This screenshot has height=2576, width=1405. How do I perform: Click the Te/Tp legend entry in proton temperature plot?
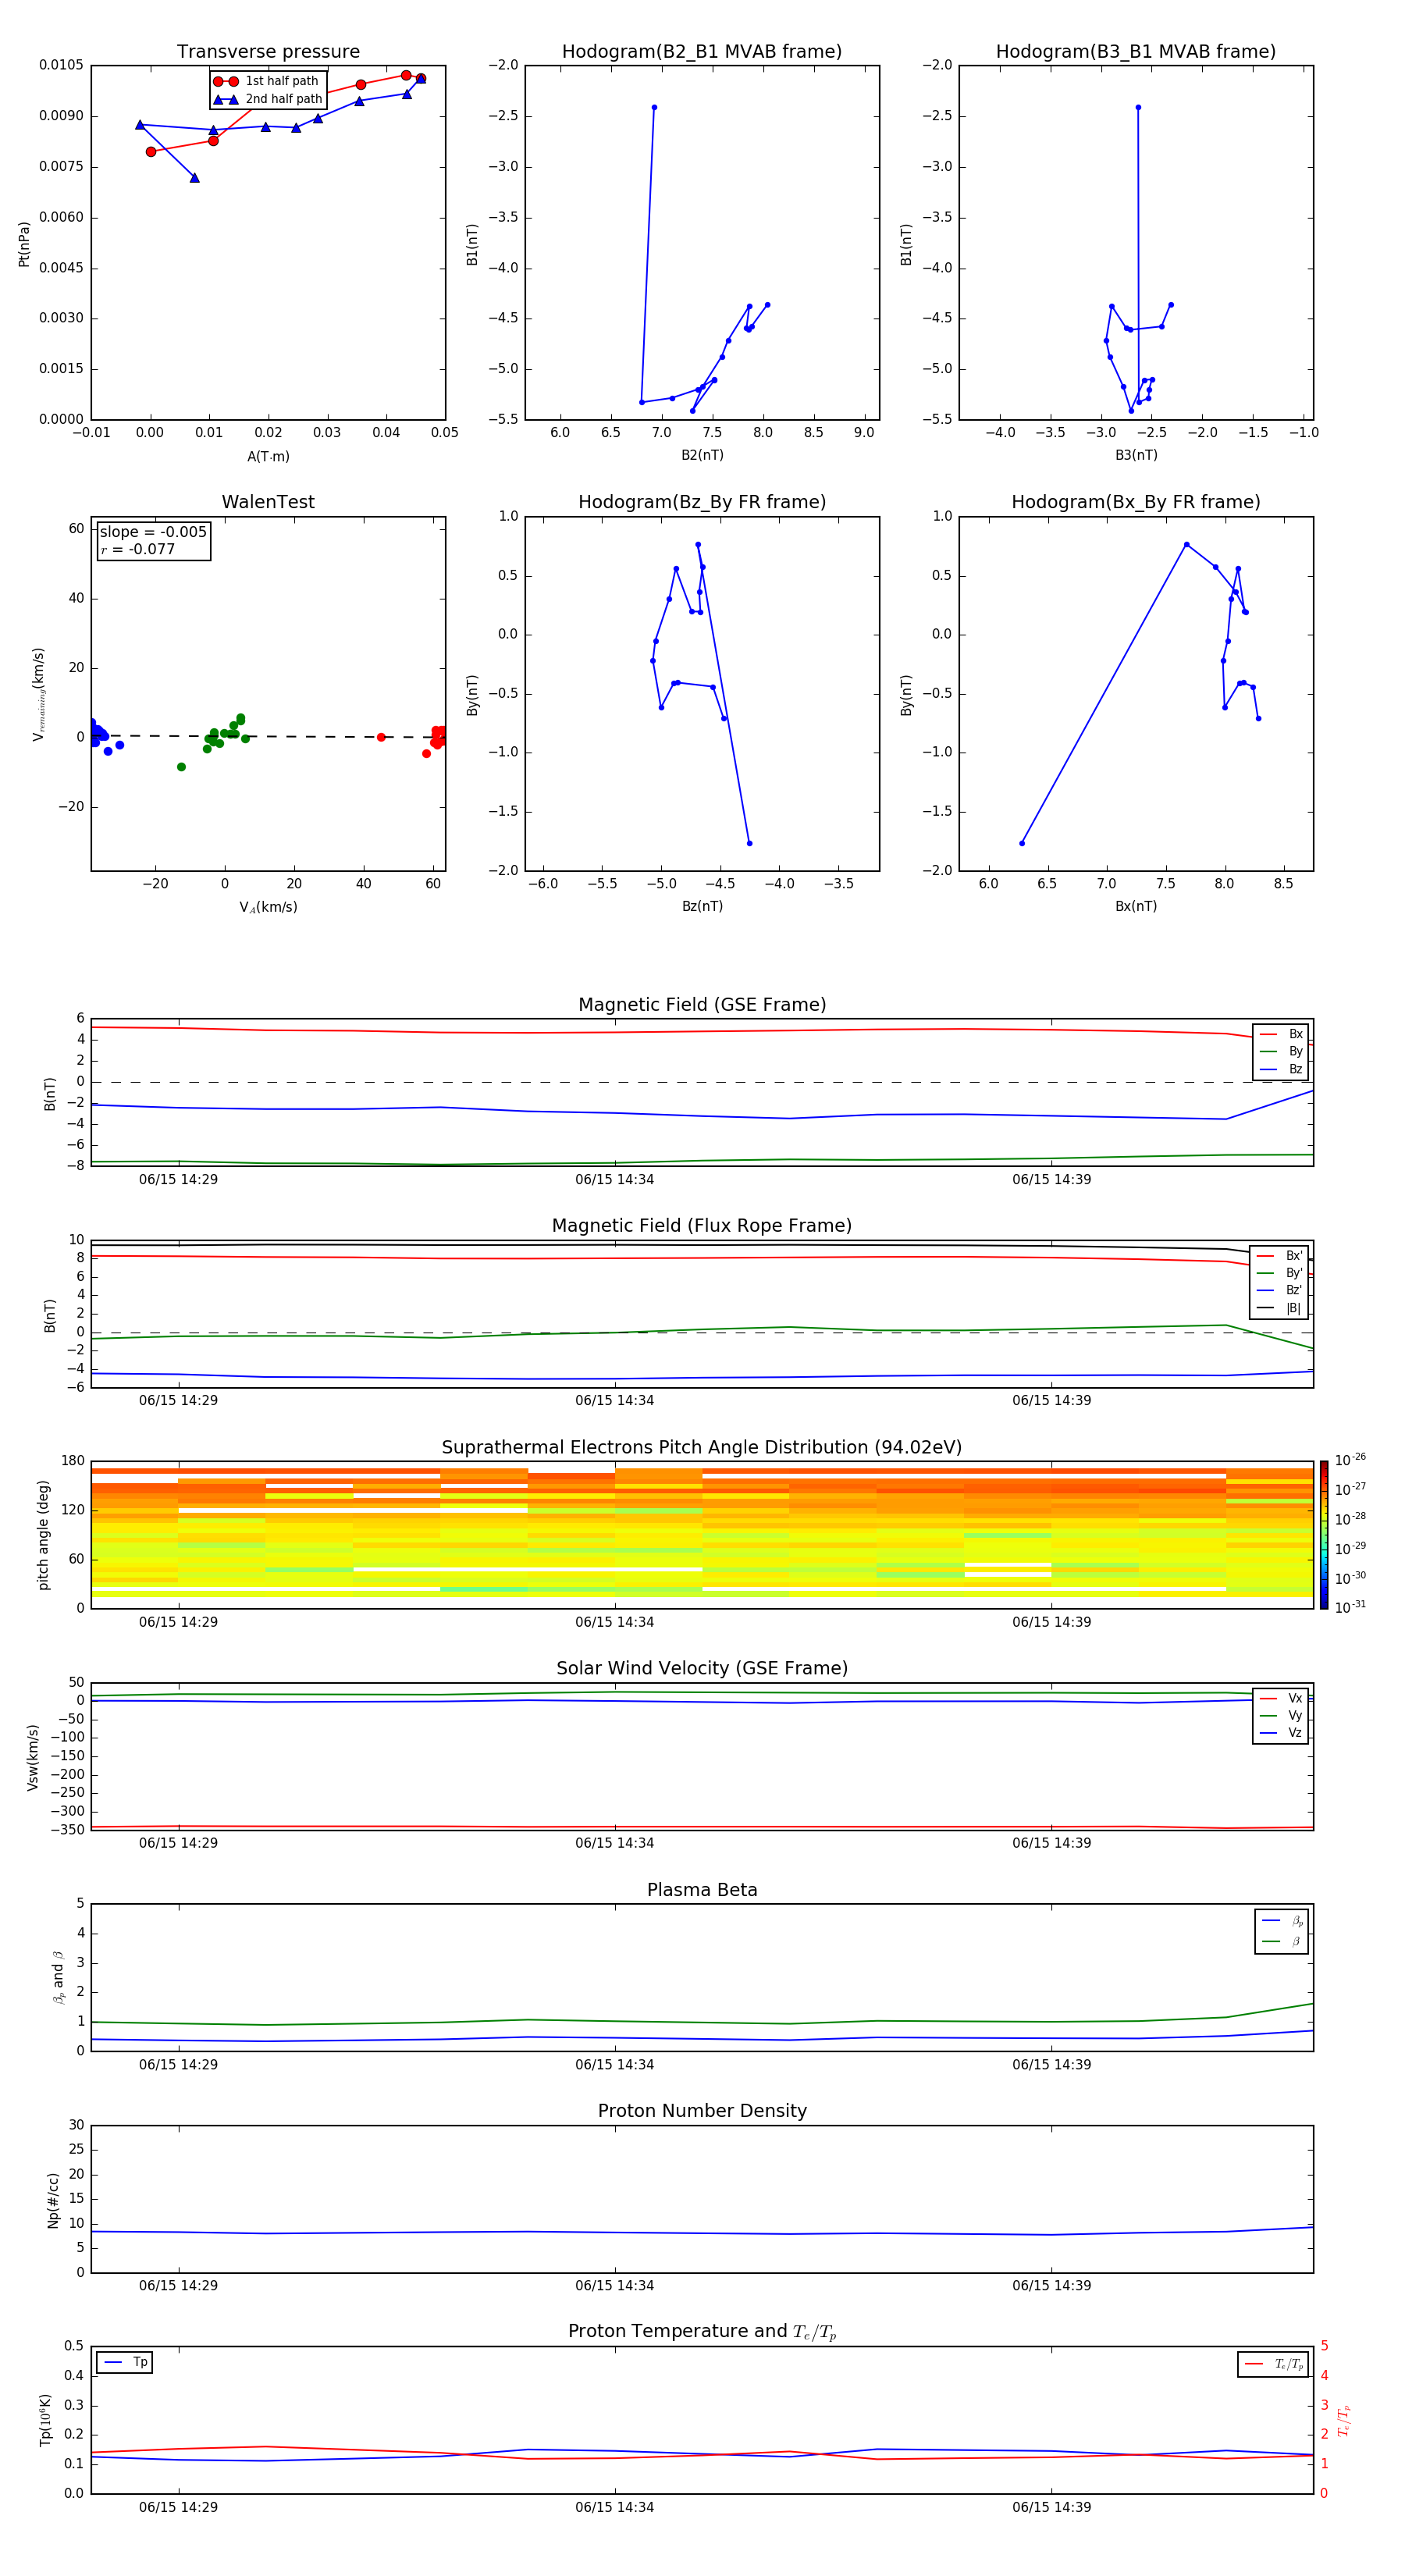click(1274, 2364)
